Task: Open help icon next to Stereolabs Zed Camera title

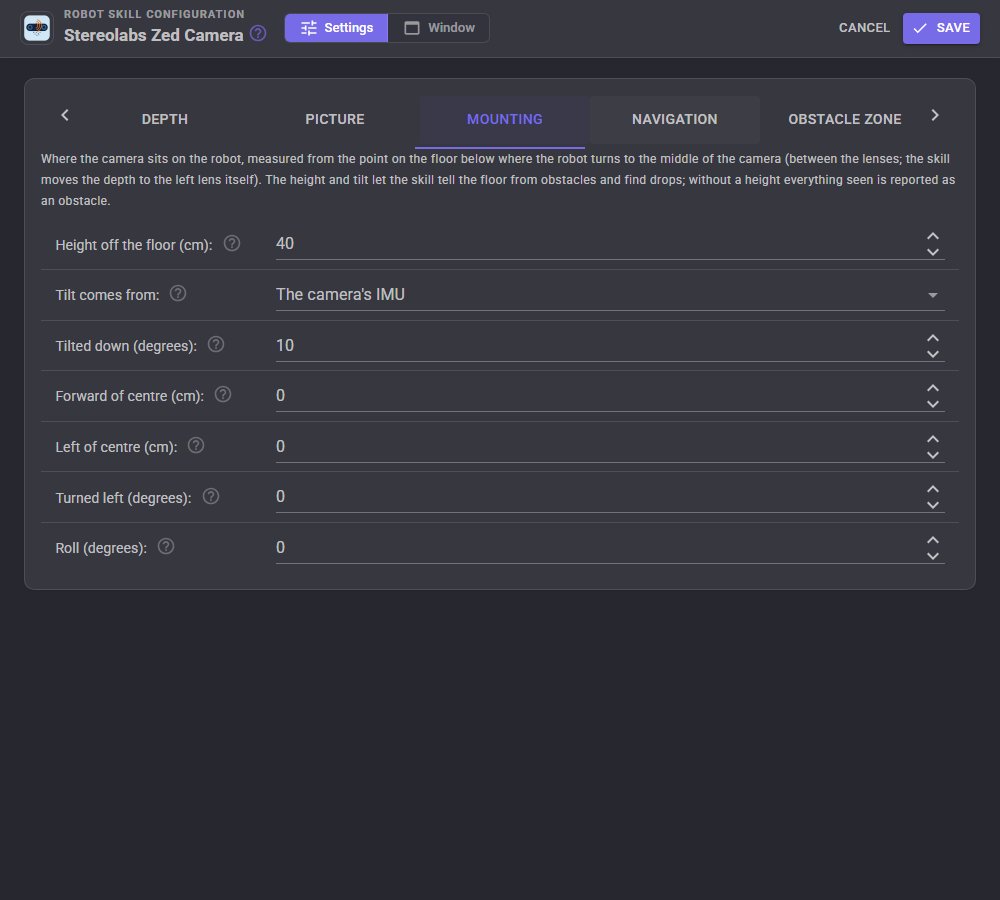Action: [258, 33]
